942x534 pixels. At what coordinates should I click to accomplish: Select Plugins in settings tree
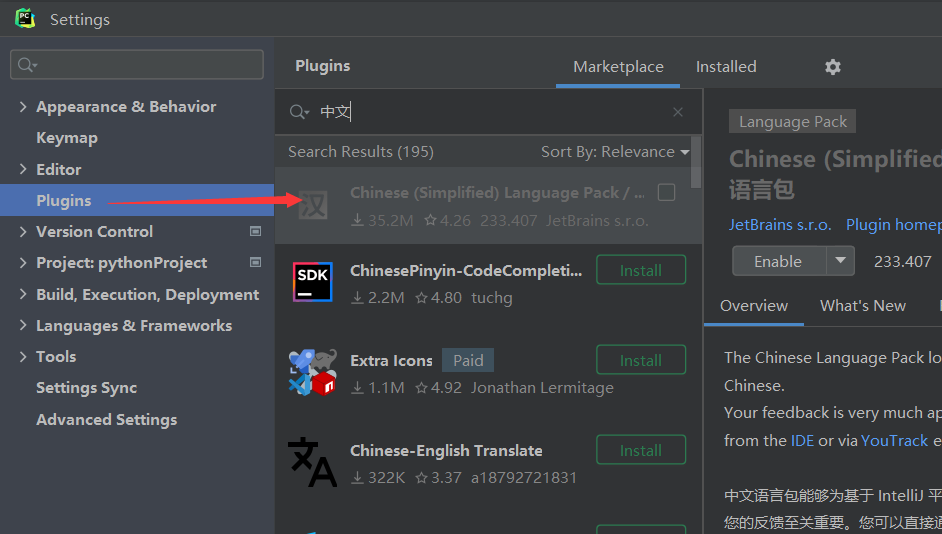point(137,200)
